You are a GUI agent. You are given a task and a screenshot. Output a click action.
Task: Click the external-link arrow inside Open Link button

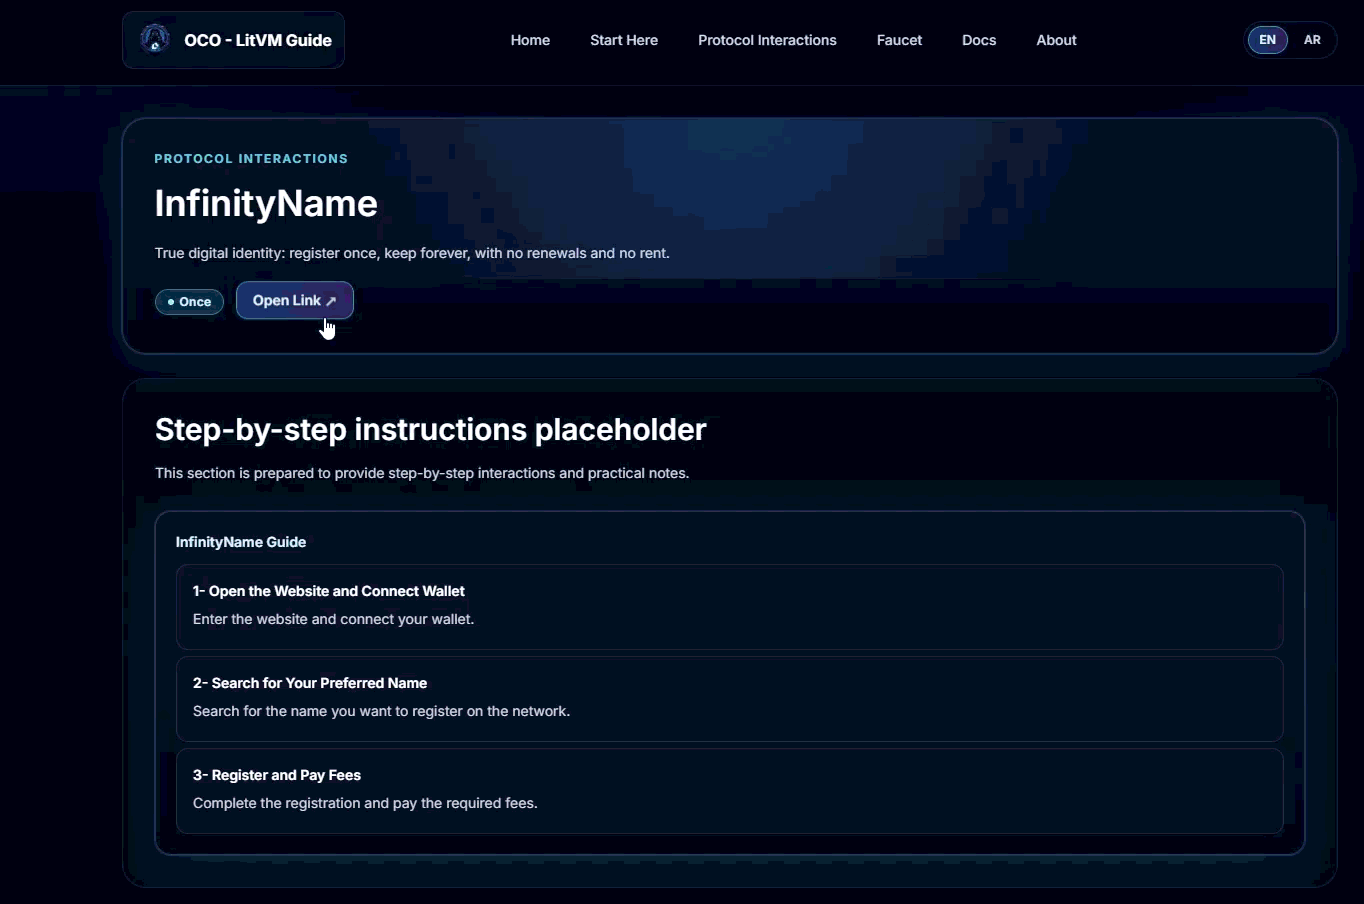[x=331, y=300]
